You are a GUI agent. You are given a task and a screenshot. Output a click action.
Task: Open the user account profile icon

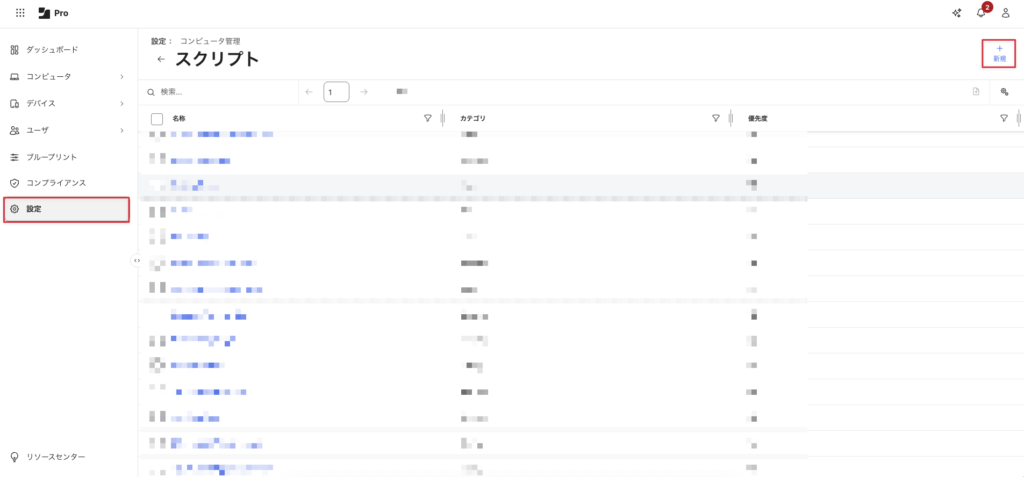pyautogui.click(x=1006, y=13)
